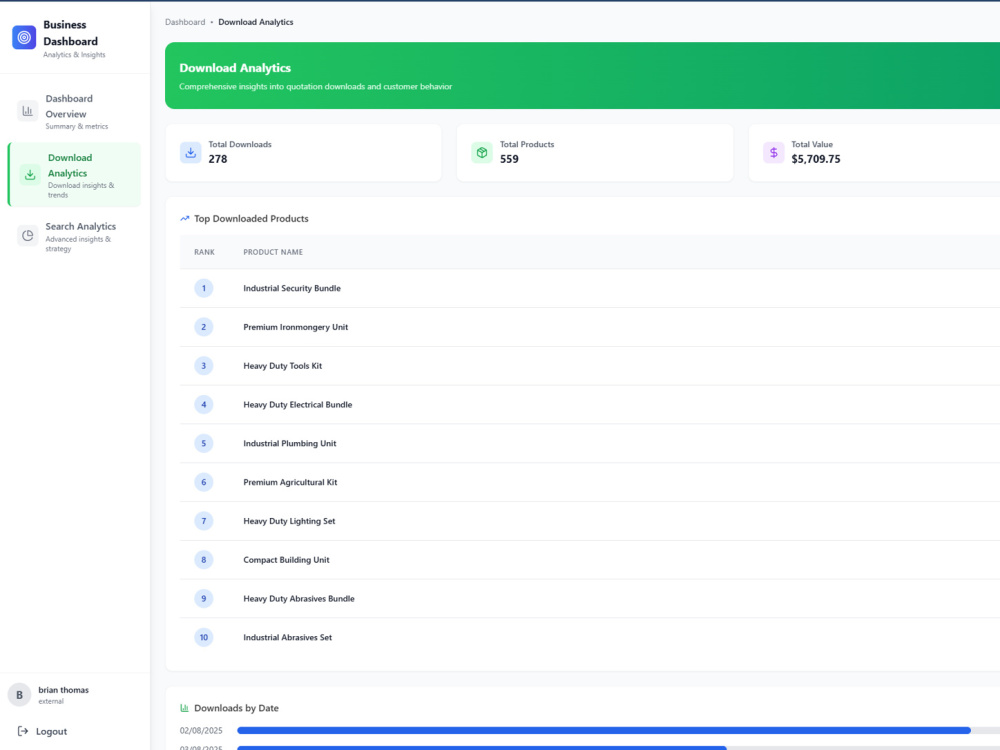Click the Dashboard Overview bar chart icon
This screenshot has height=750, width=1000.
tap(27, 111)
